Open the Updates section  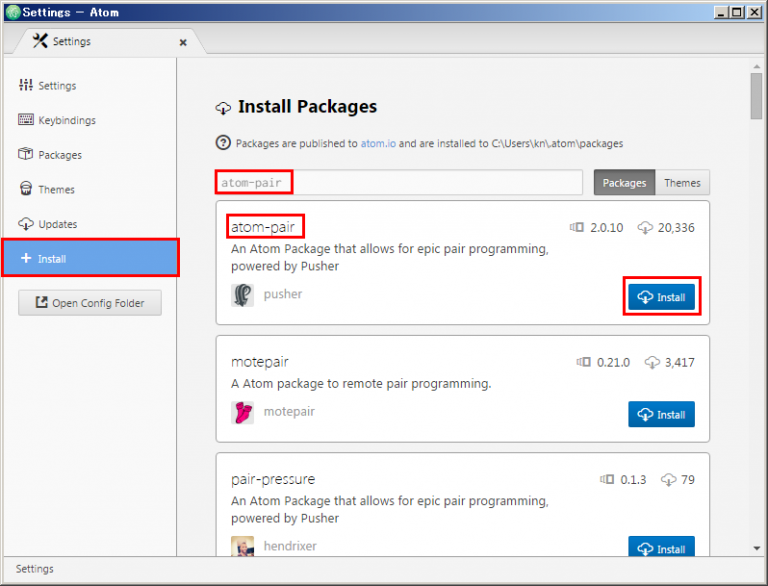point(57,224)
